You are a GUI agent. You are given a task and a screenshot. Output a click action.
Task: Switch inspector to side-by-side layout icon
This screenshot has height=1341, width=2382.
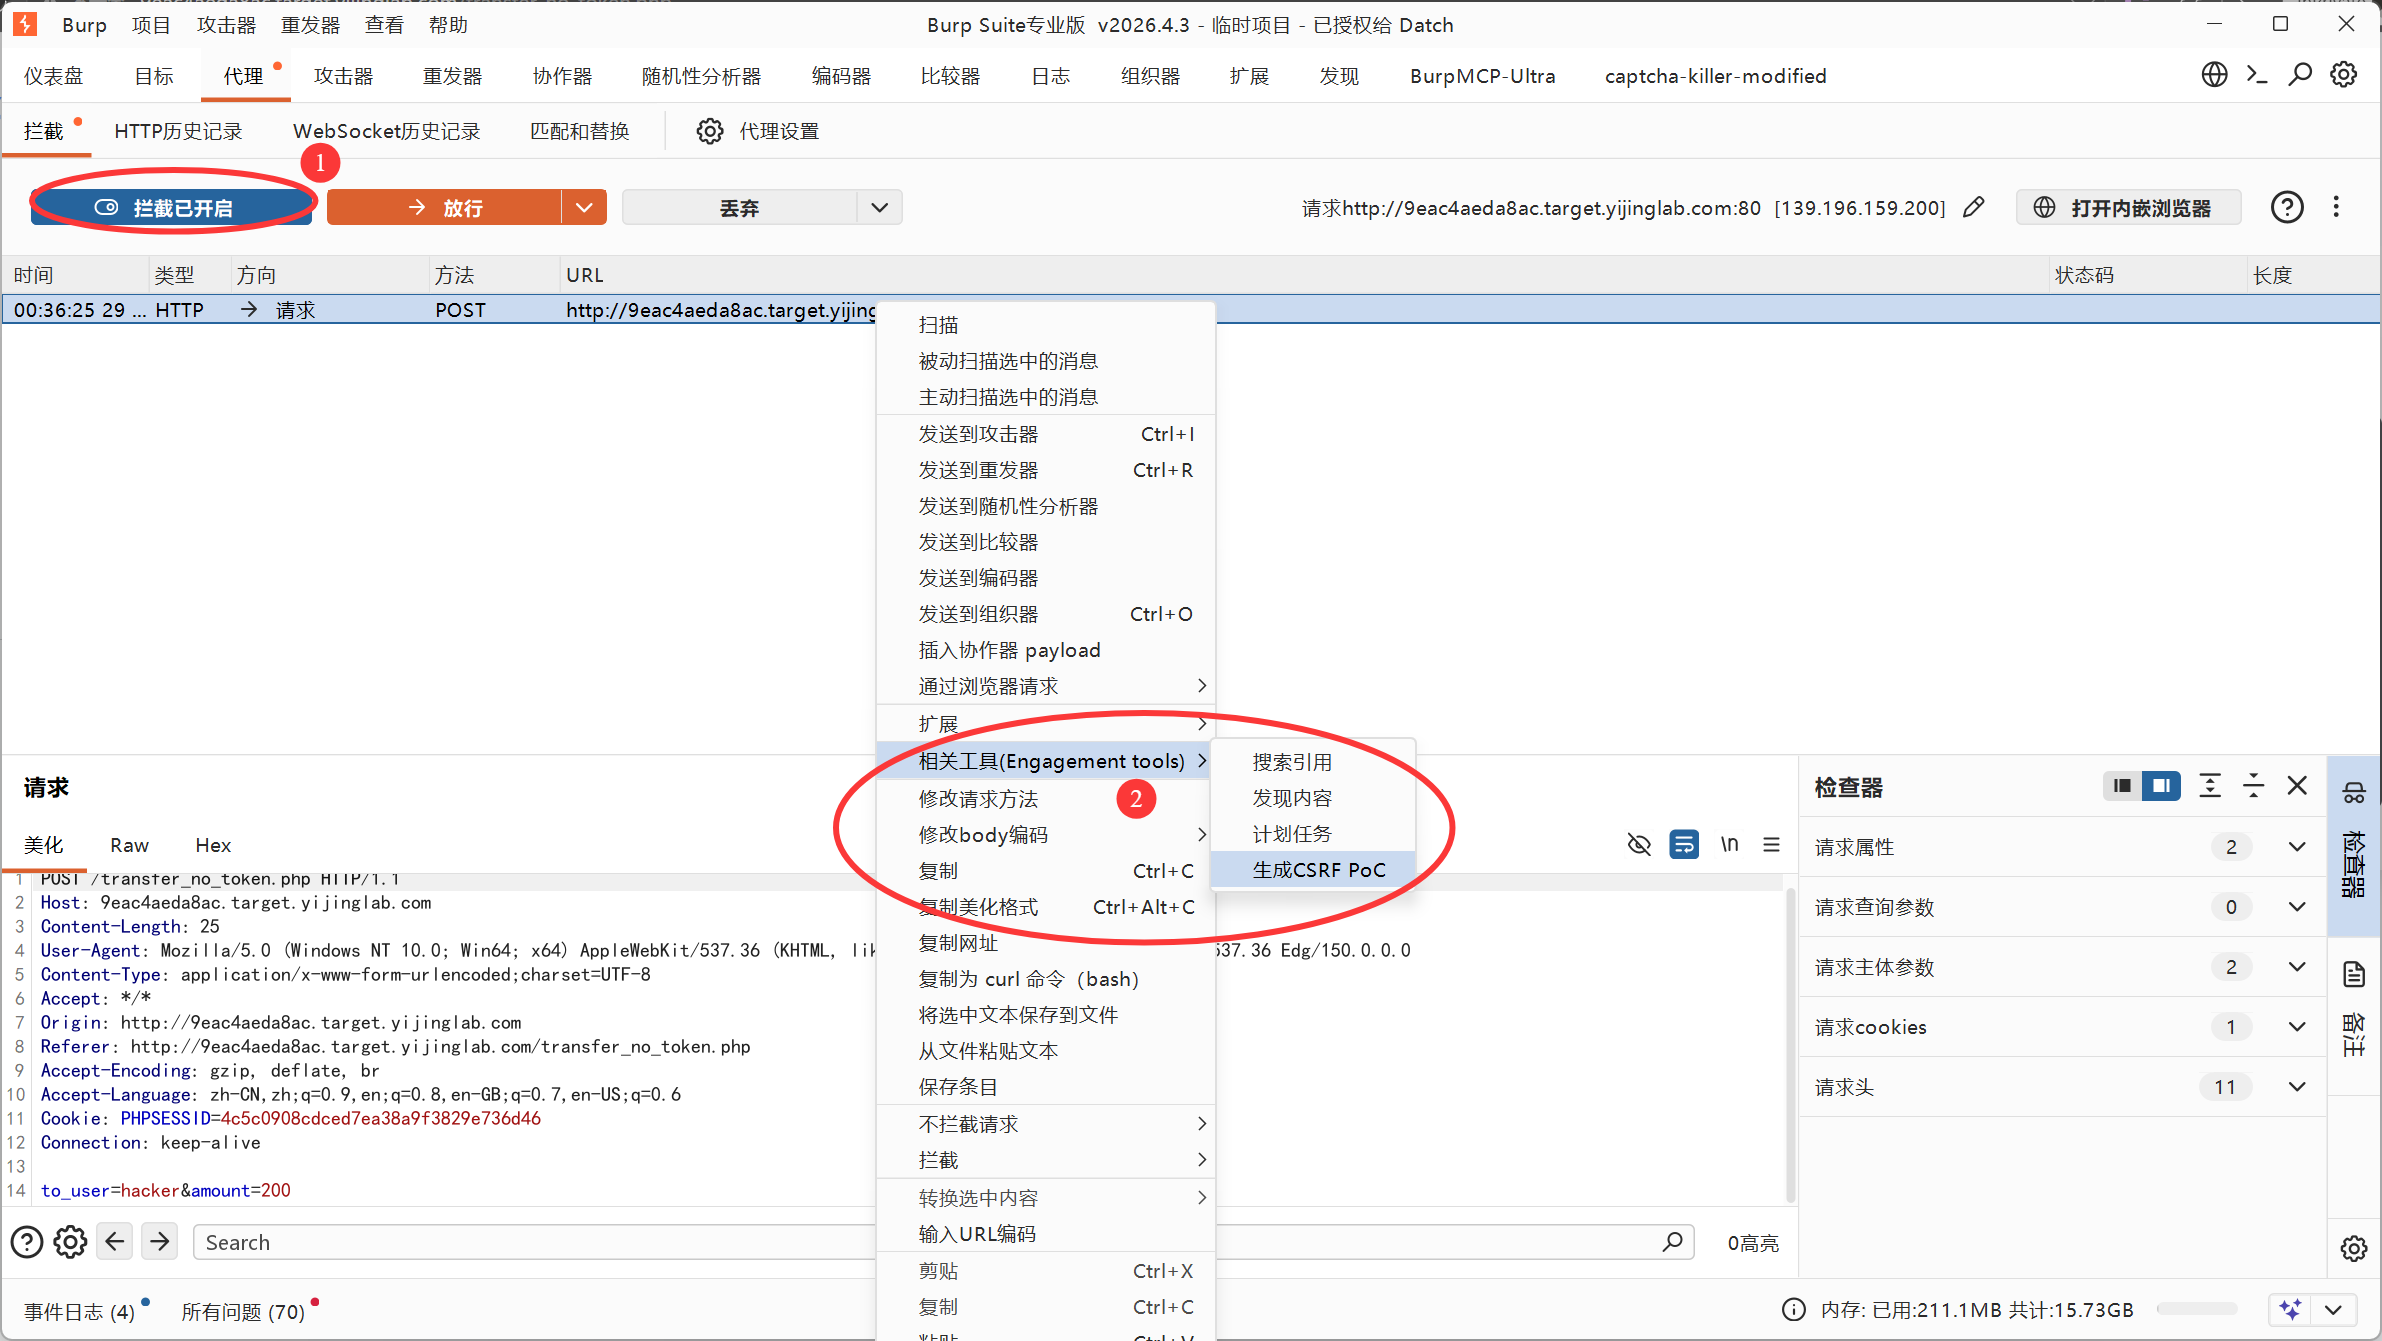2161,786
